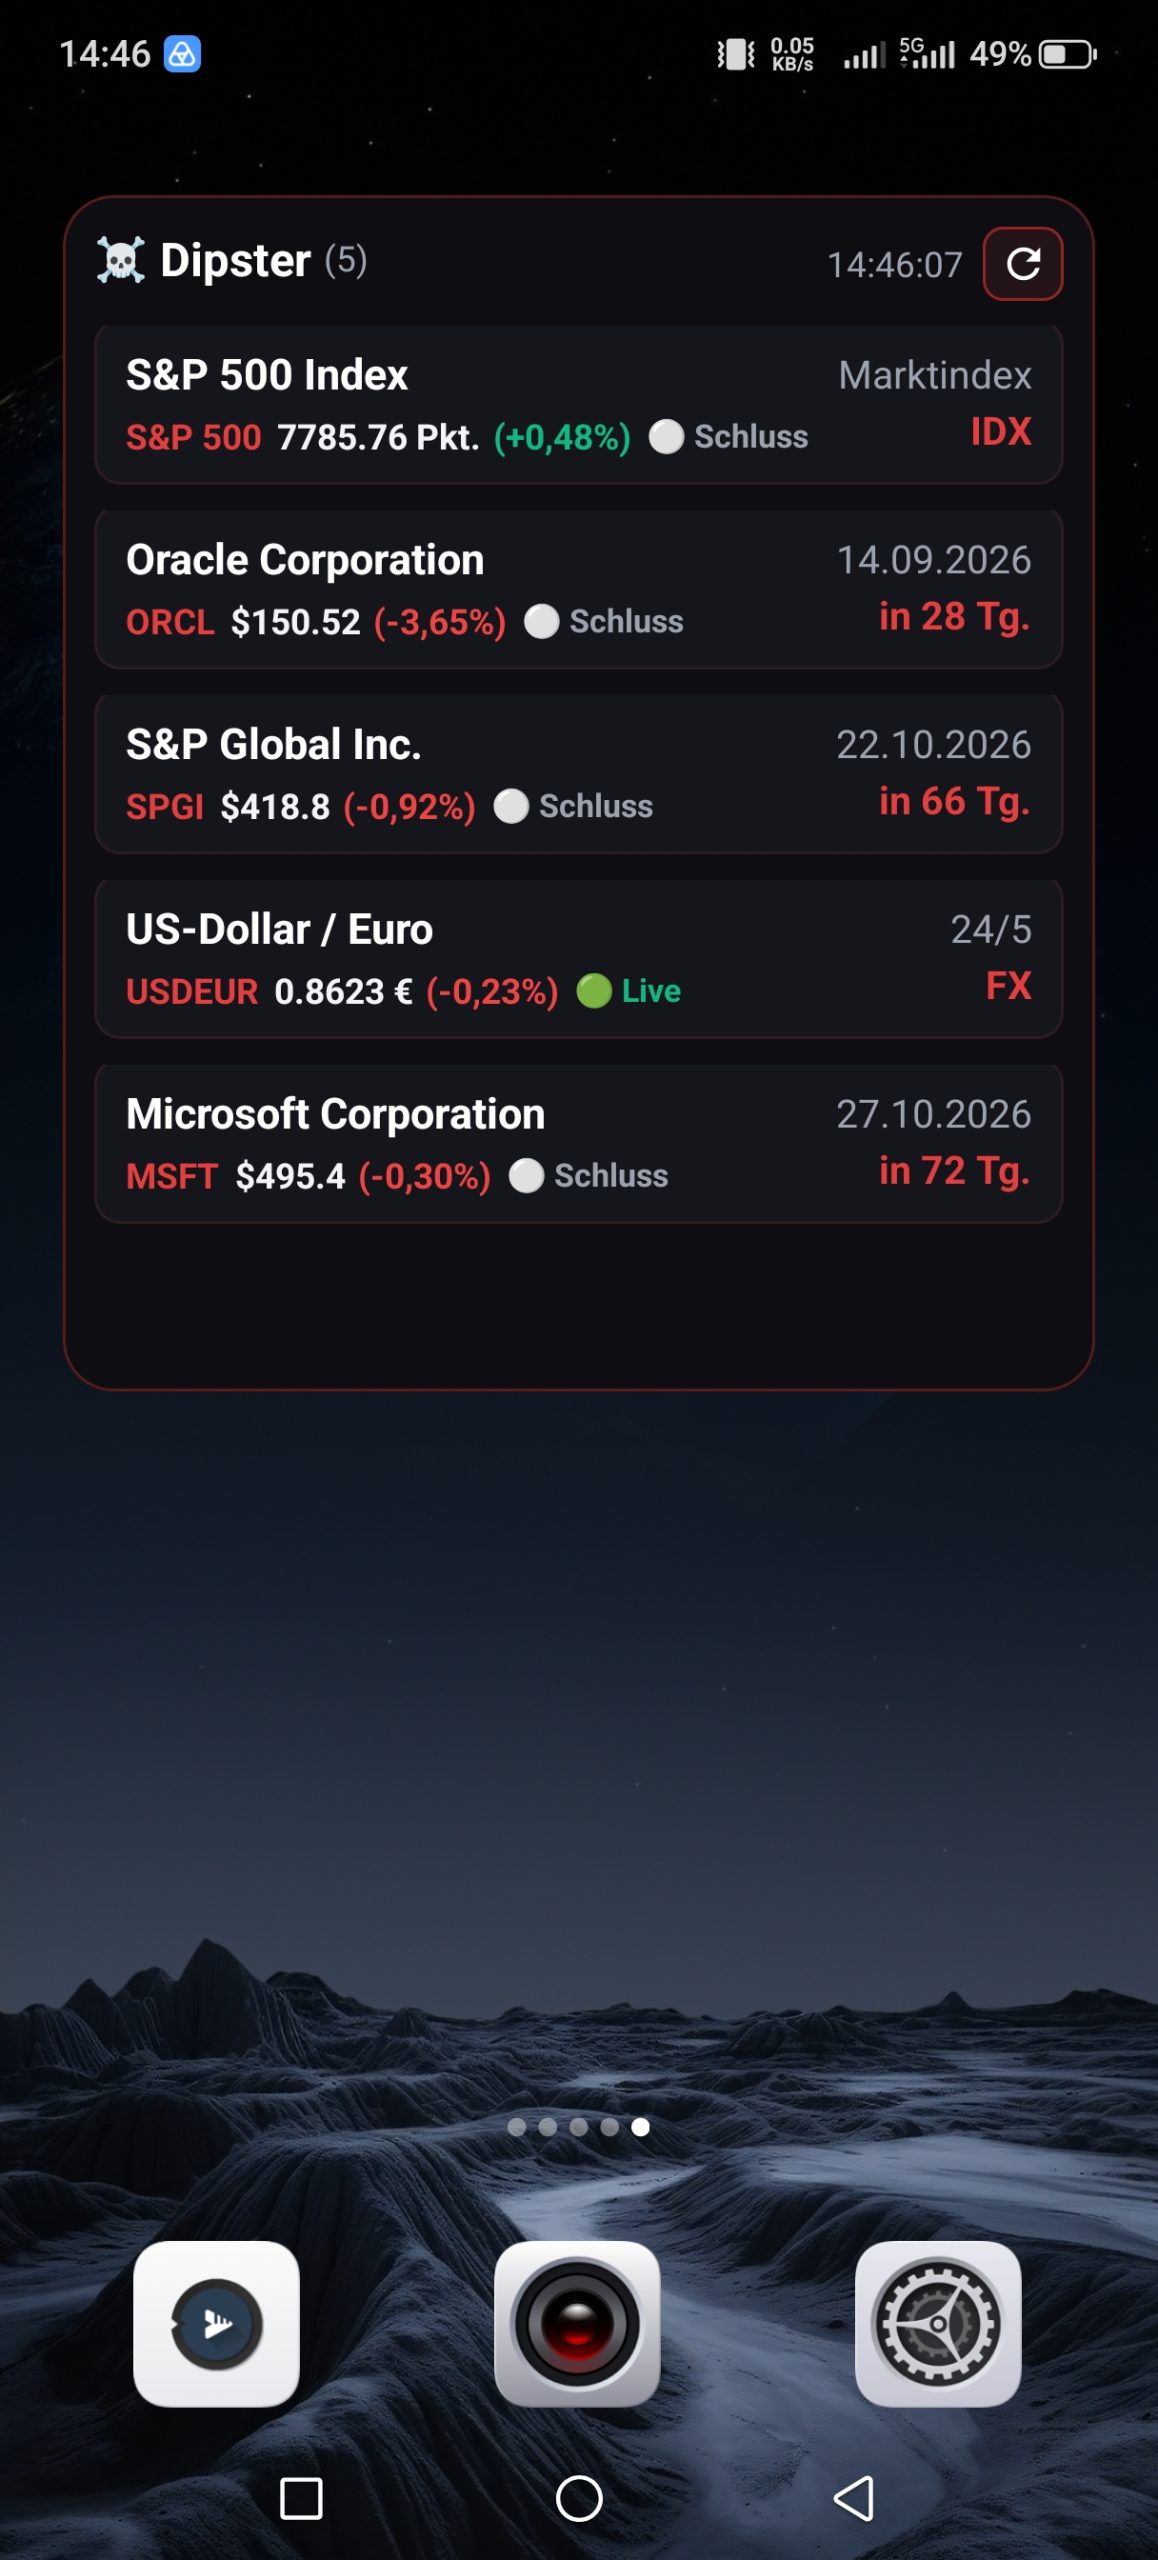Tap the USDEUR ticker label
Viewport: 1158px width, 2560px height.
coord(192,992)
